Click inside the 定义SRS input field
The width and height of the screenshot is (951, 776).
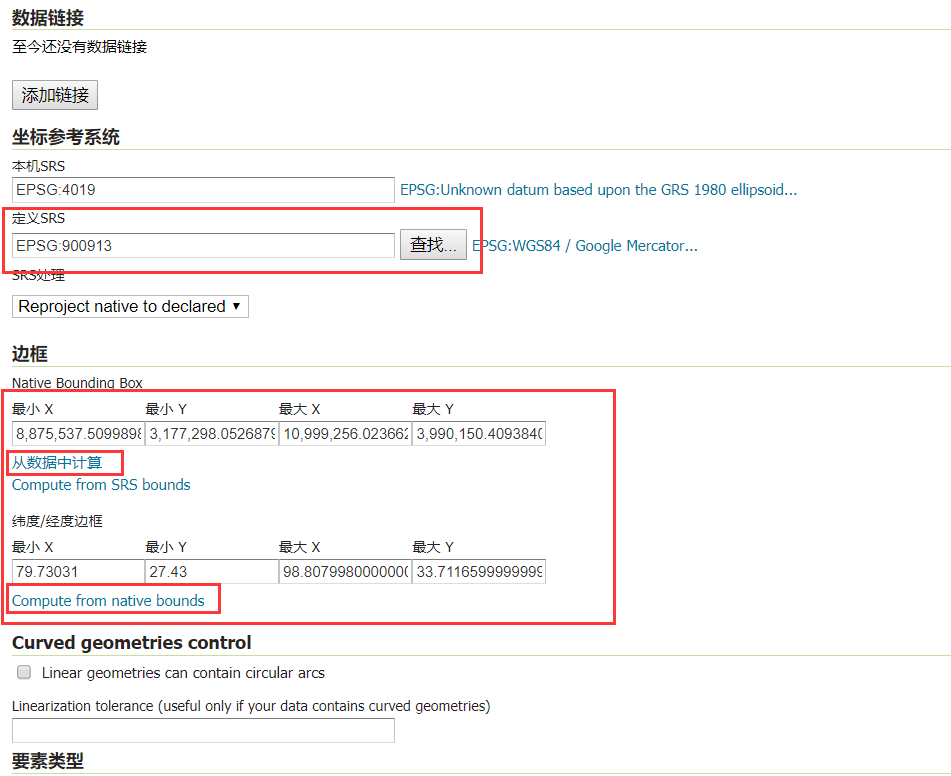coord(200,244)
